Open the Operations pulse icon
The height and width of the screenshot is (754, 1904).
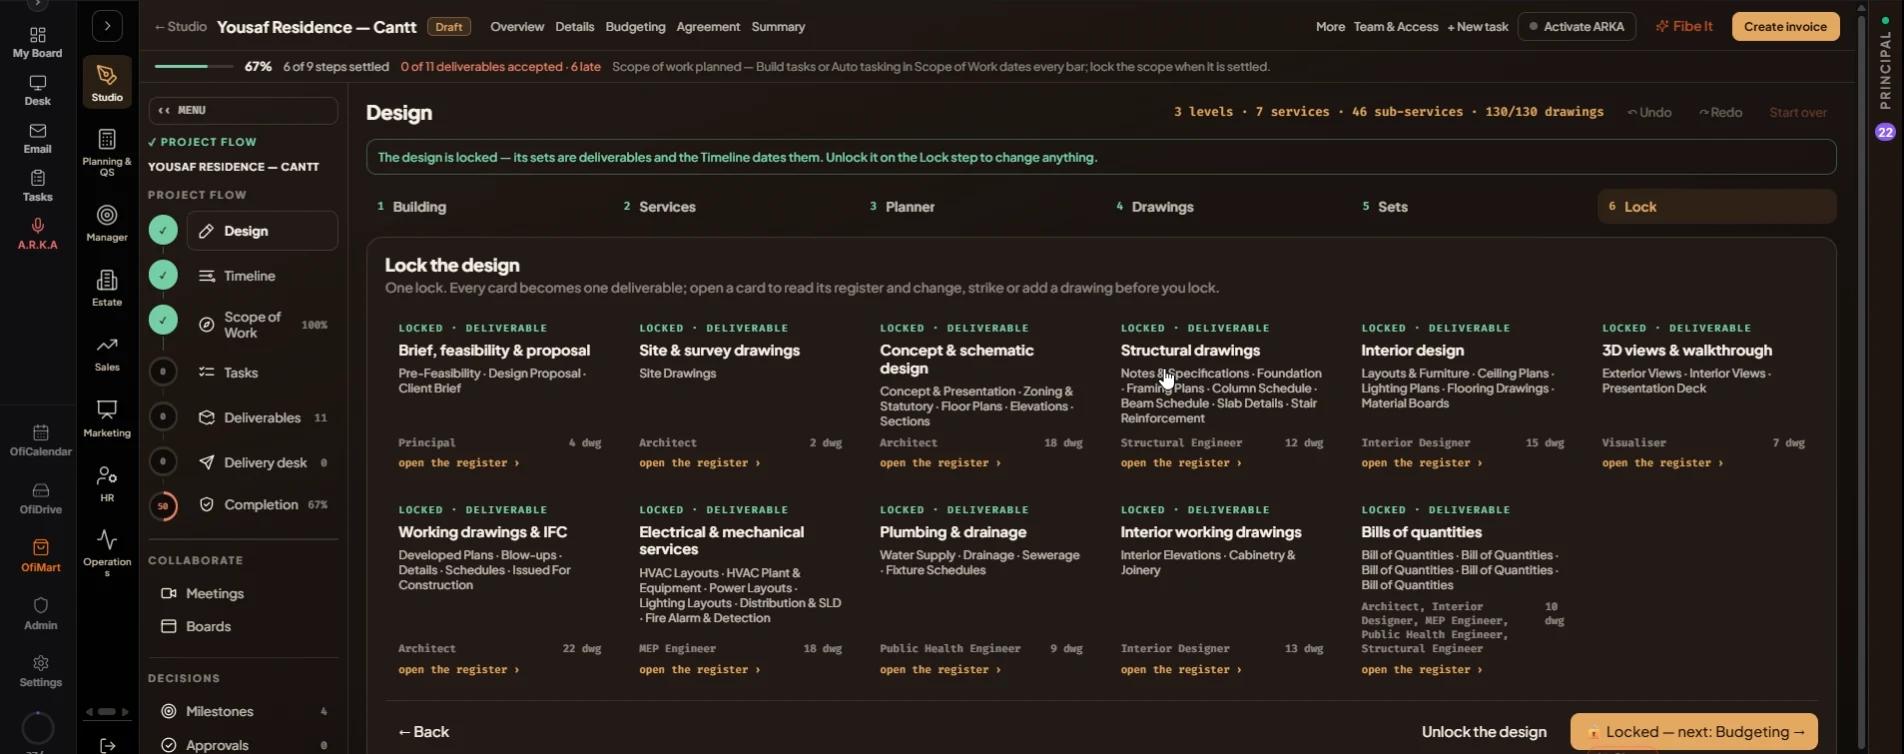point(107,553)
